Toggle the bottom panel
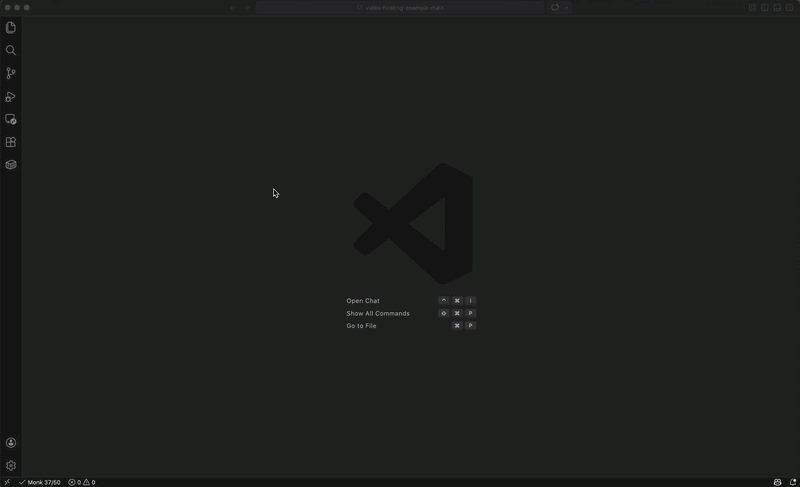Image resolution: width=800 pixels, height=487 pixels. point(777,8)
